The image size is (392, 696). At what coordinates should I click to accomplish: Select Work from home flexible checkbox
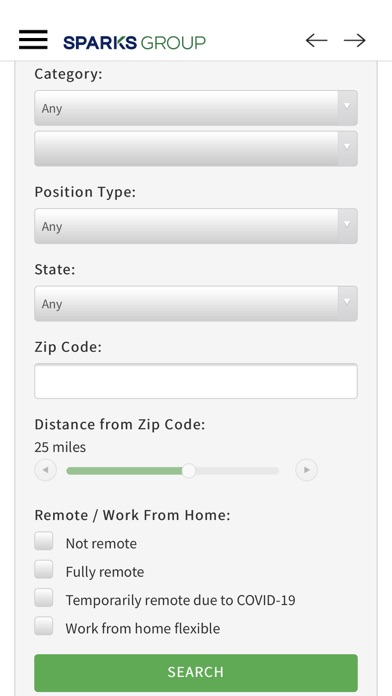point(44,626)
